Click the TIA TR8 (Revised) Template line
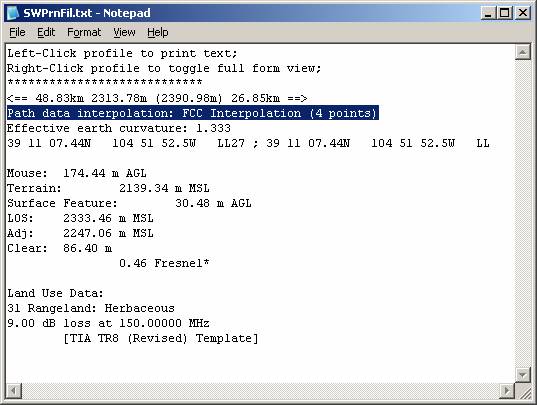 pyautogui.click(x=161, y=338)
